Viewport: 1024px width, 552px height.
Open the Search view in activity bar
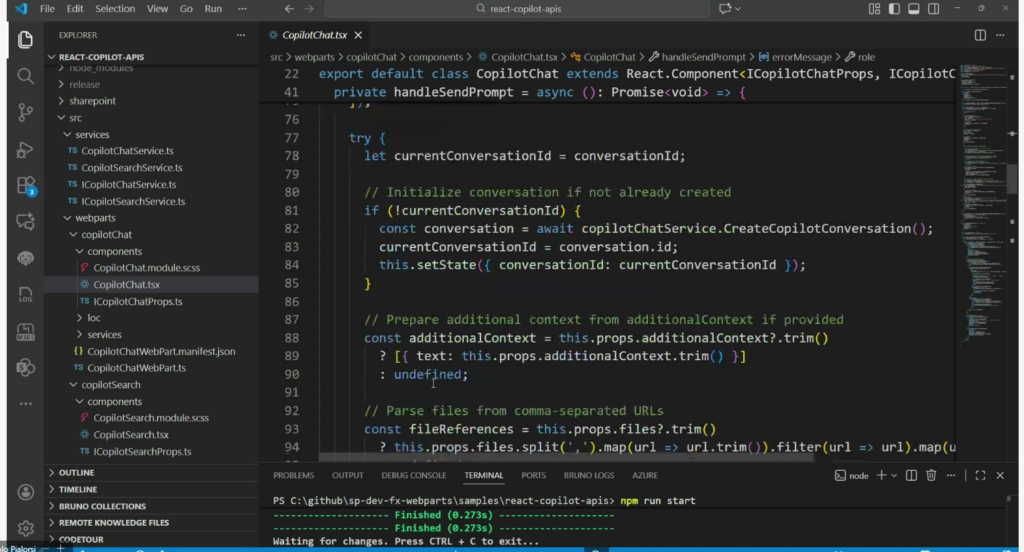click(x=26, y=76)
